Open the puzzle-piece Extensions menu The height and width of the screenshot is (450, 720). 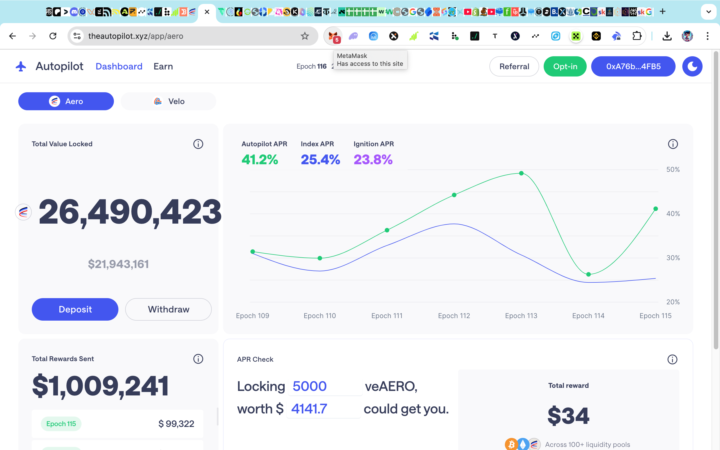pos(636,36)
